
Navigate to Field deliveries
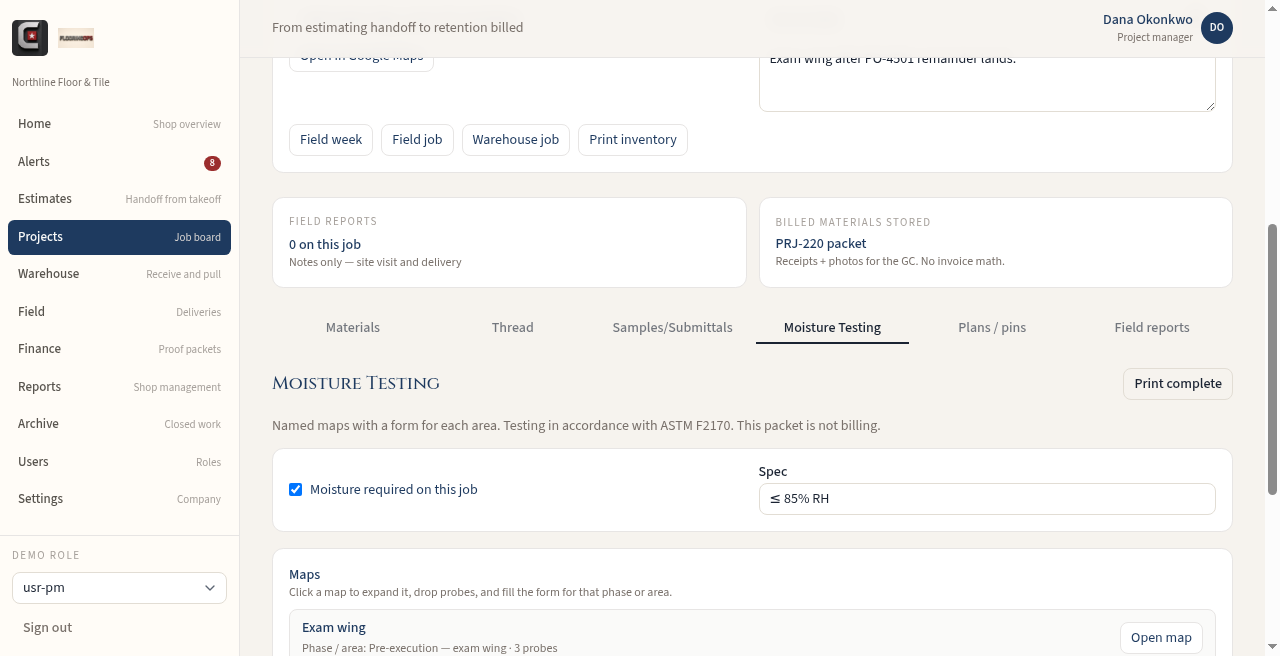click(119, 312)
